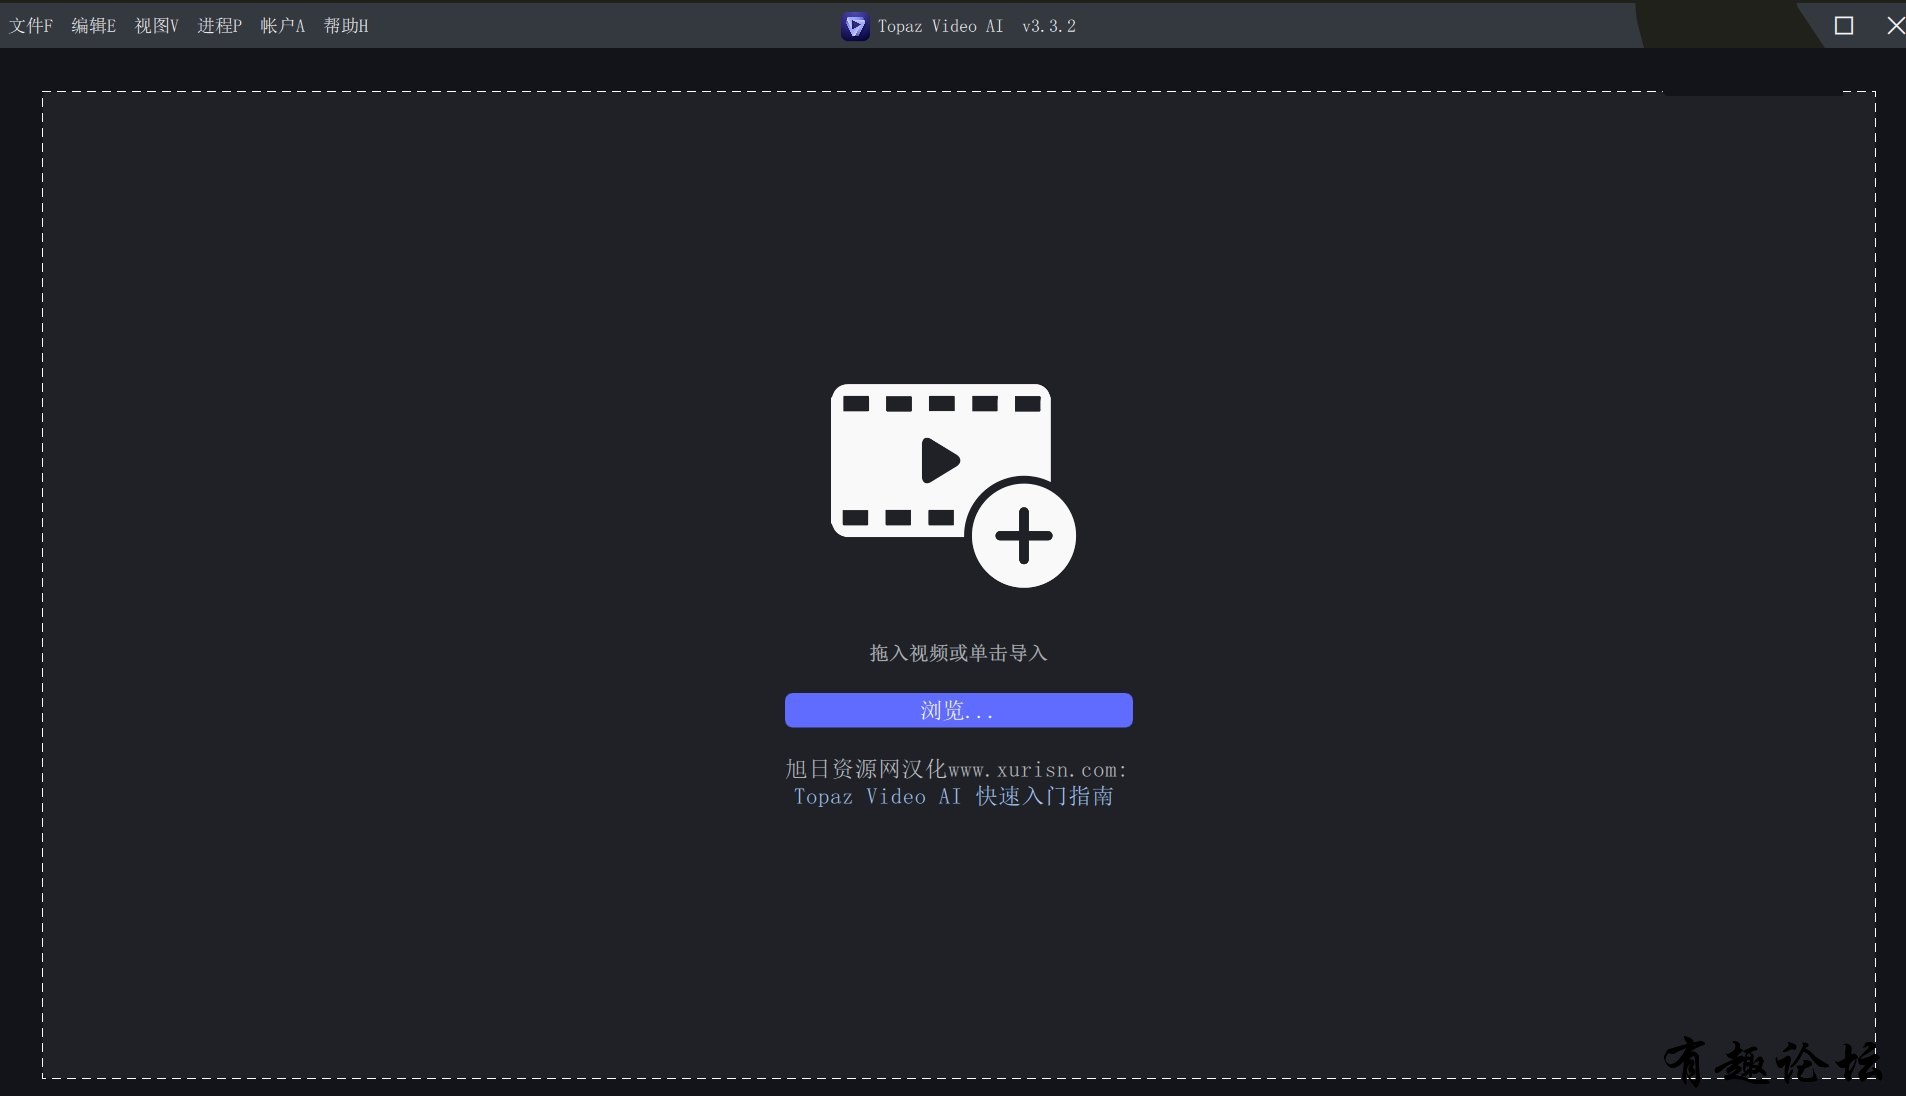1906x1096 pixels.
Task: Click the 拖入视频或单击导入 text
Action: 958,653
